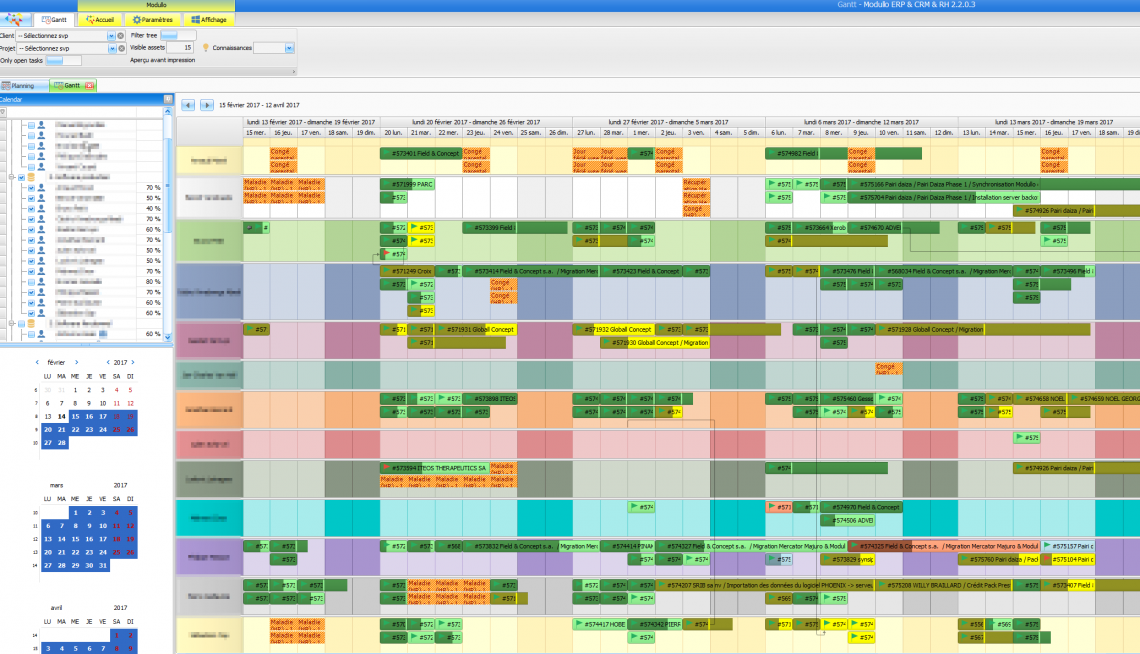Screen dimensions: 1140x654
Task: Clear the Client selection using its X icon
Action: tap(120, 35)
